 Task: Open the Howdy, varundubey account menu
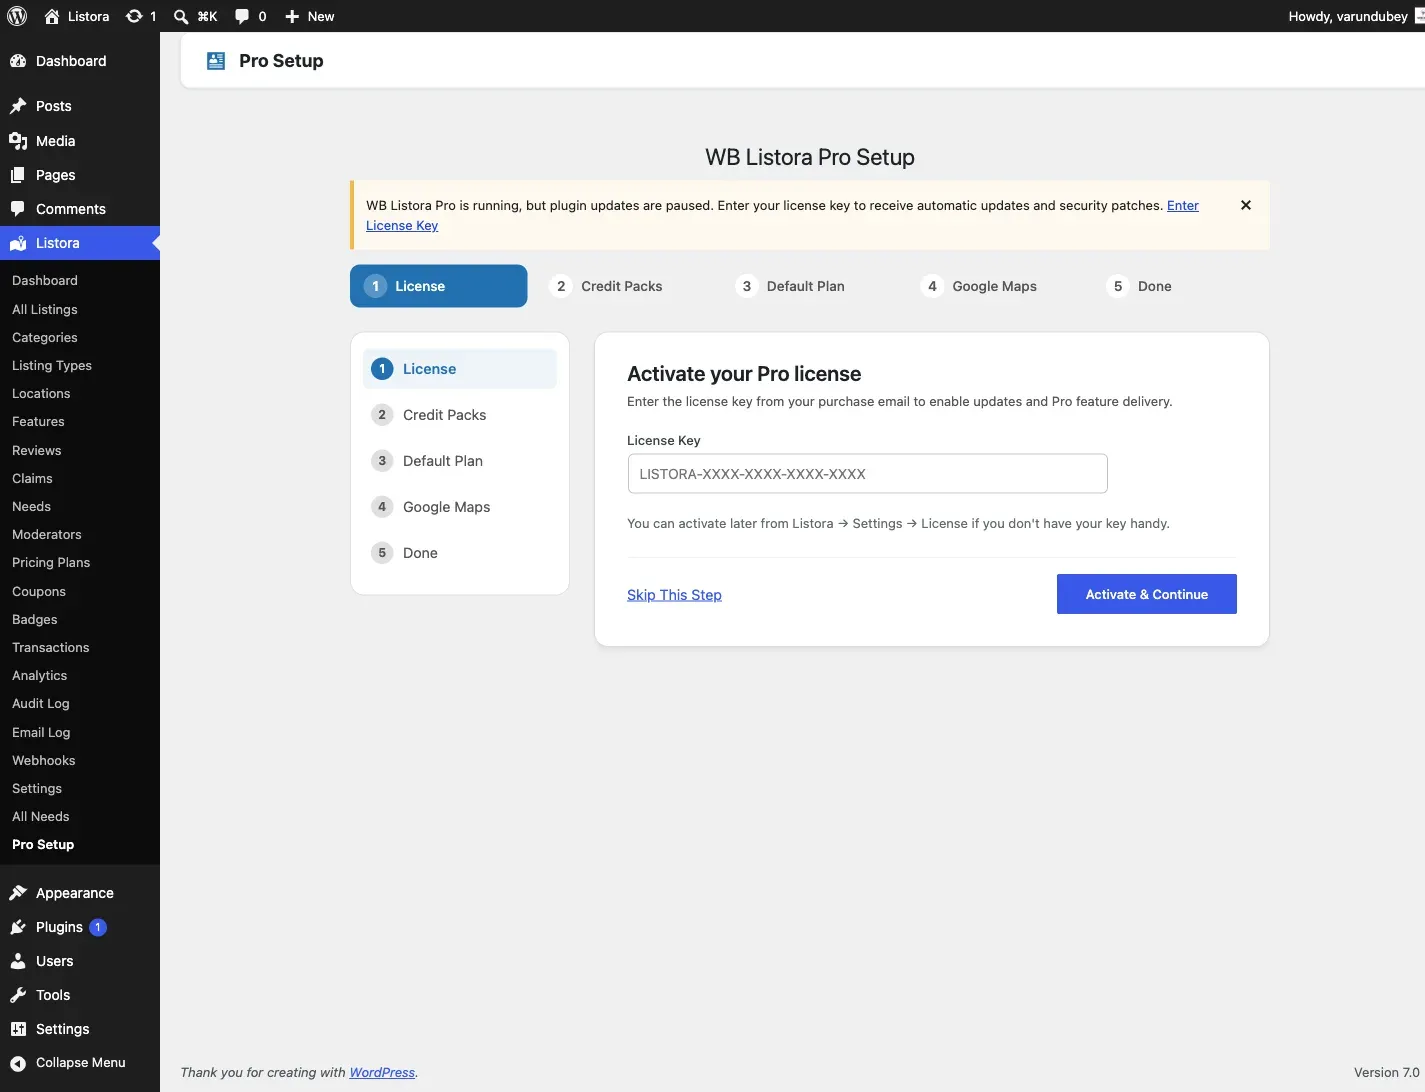1354,16
